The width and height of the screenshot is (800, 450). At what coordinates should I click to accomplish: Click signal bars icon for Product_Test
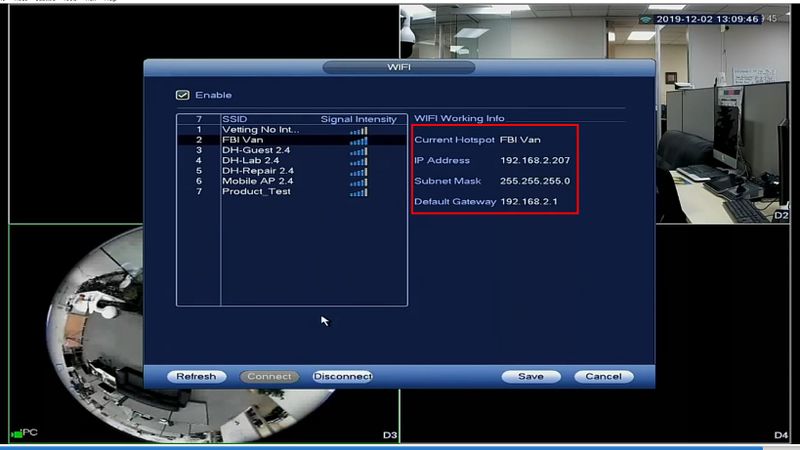pos(359,192)
